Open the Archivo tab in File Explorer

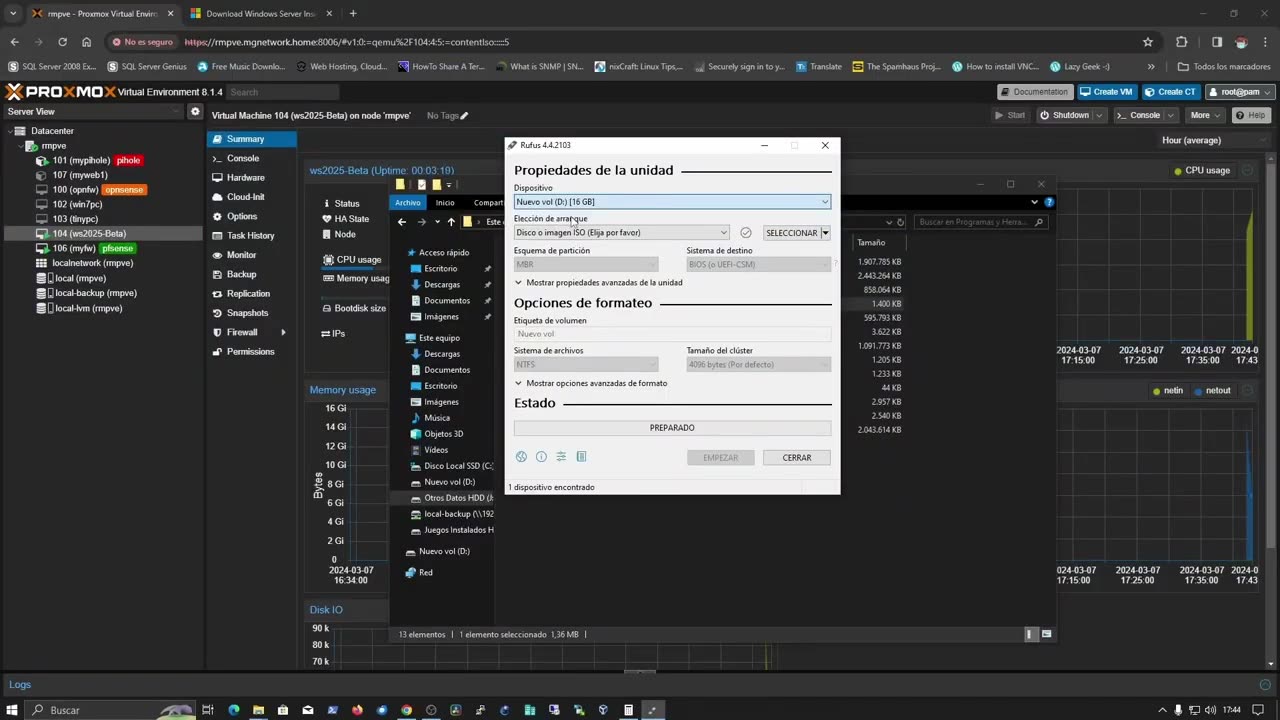(408, 203)
